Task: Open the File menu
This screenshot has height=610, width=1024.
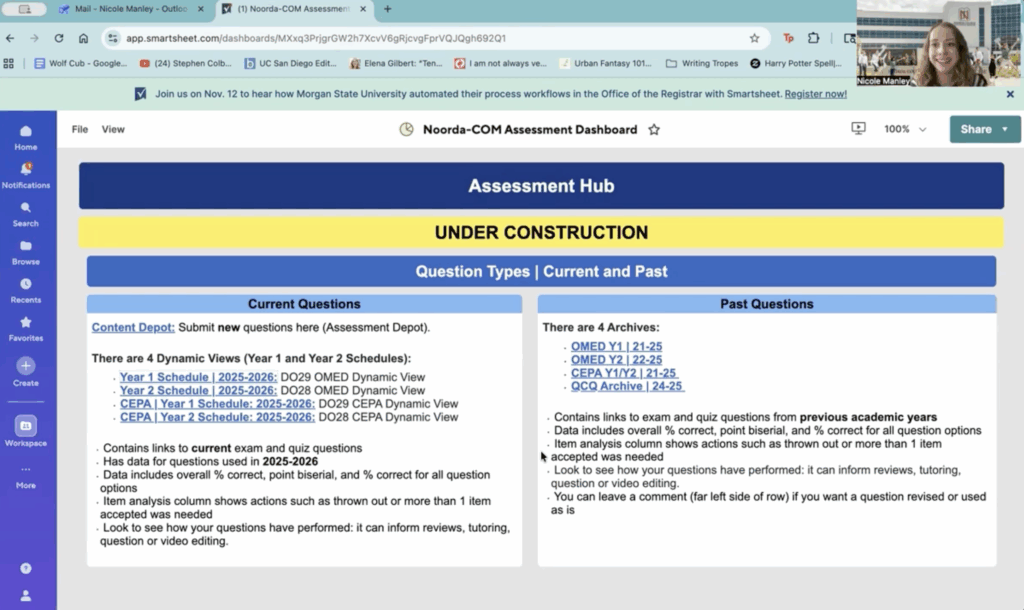Action: click(x=80, y=130)
